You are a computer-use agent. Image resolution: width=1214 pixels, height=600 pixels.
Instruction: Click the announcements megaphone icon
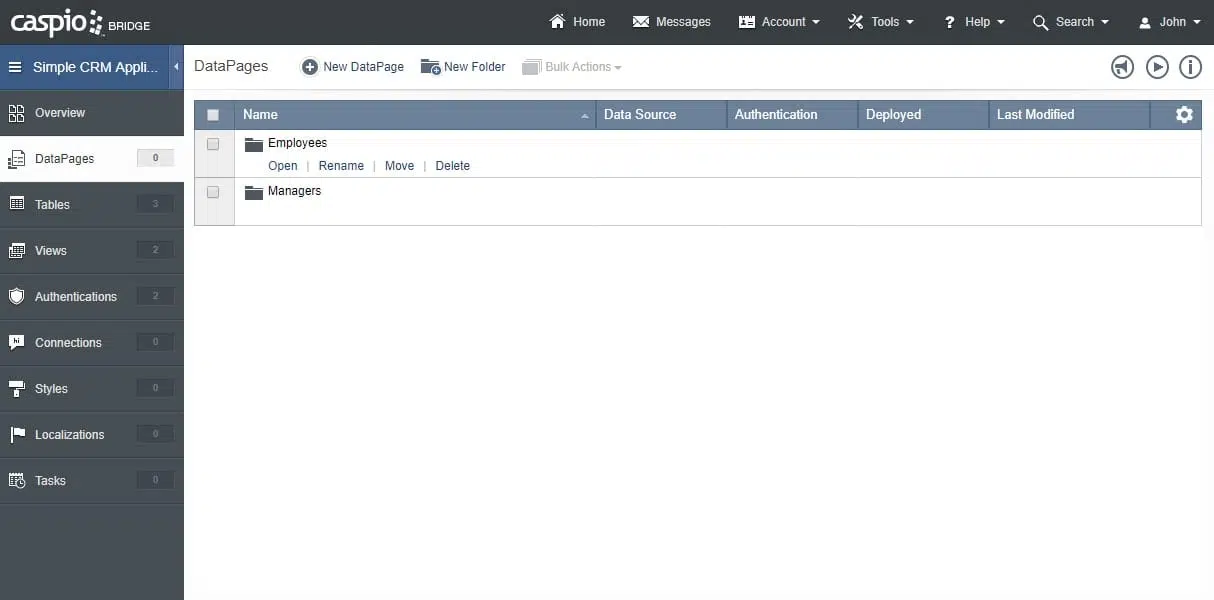[1123, 67]
